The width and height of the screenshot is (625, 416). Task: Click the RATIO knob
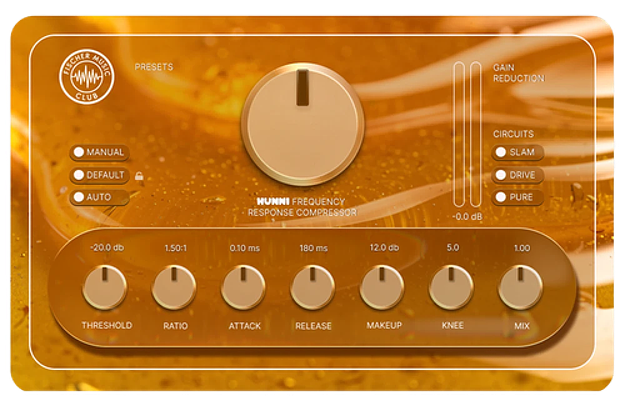tap(174, 287)
